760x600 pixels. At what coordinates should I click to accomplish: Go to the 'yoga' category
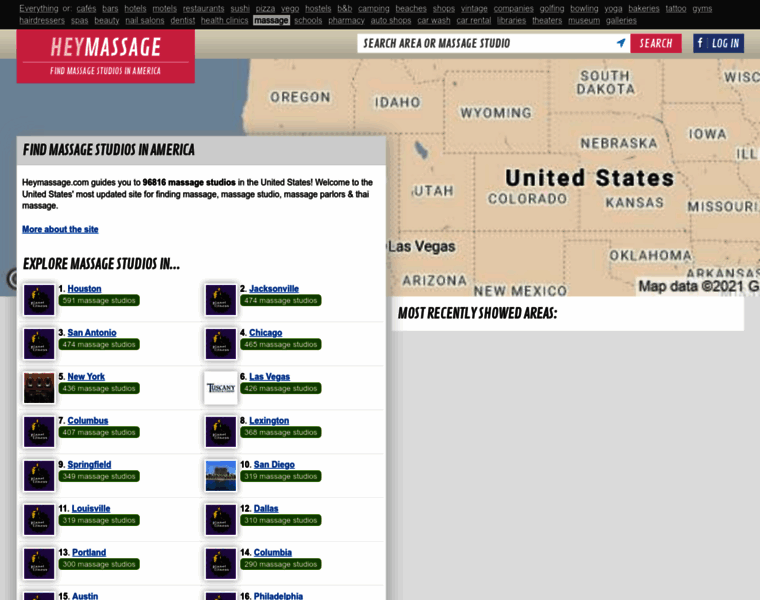point(613,8)
